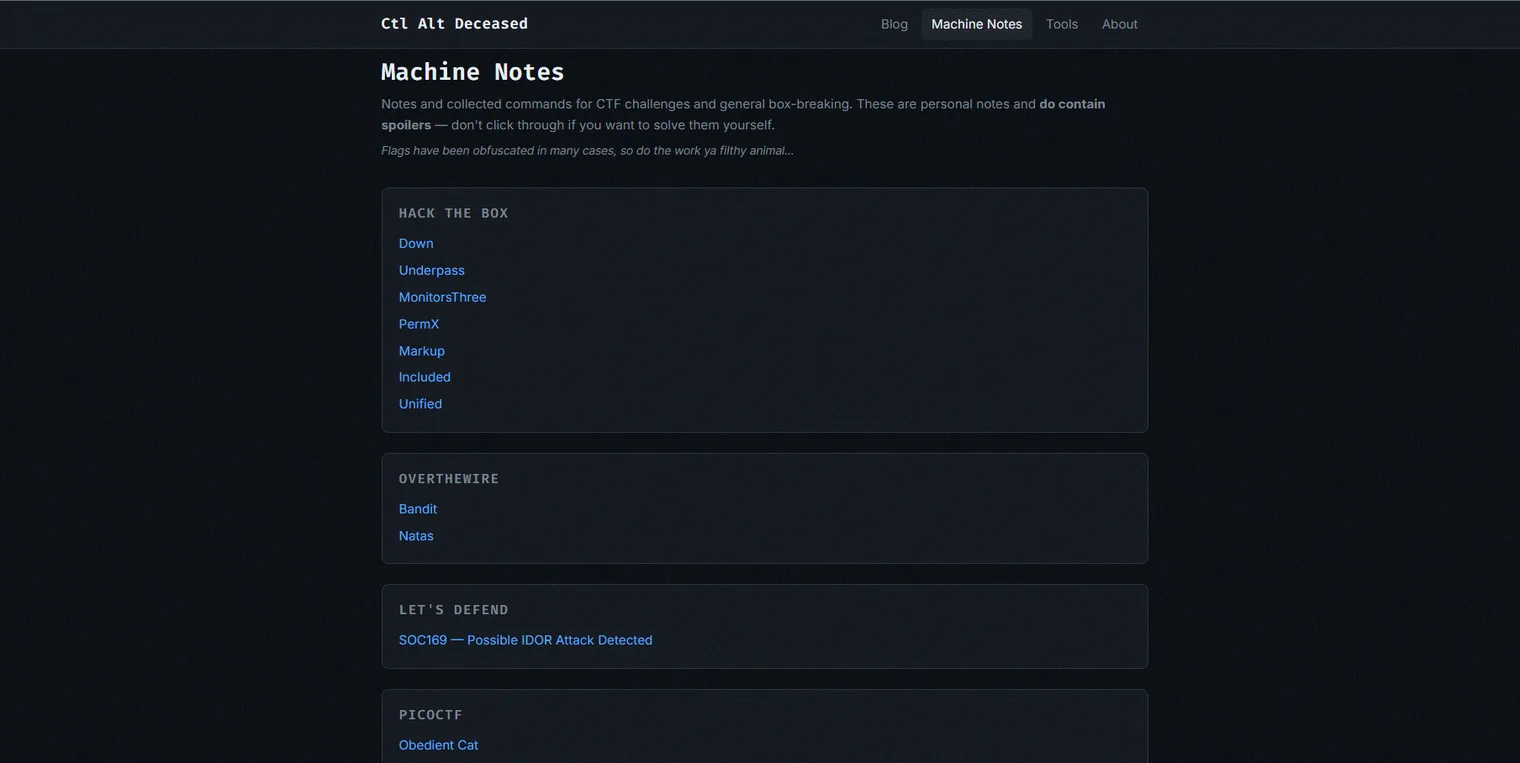Open SOC169 Possible IDOR Attack Detected

click(x=525, y=640)
